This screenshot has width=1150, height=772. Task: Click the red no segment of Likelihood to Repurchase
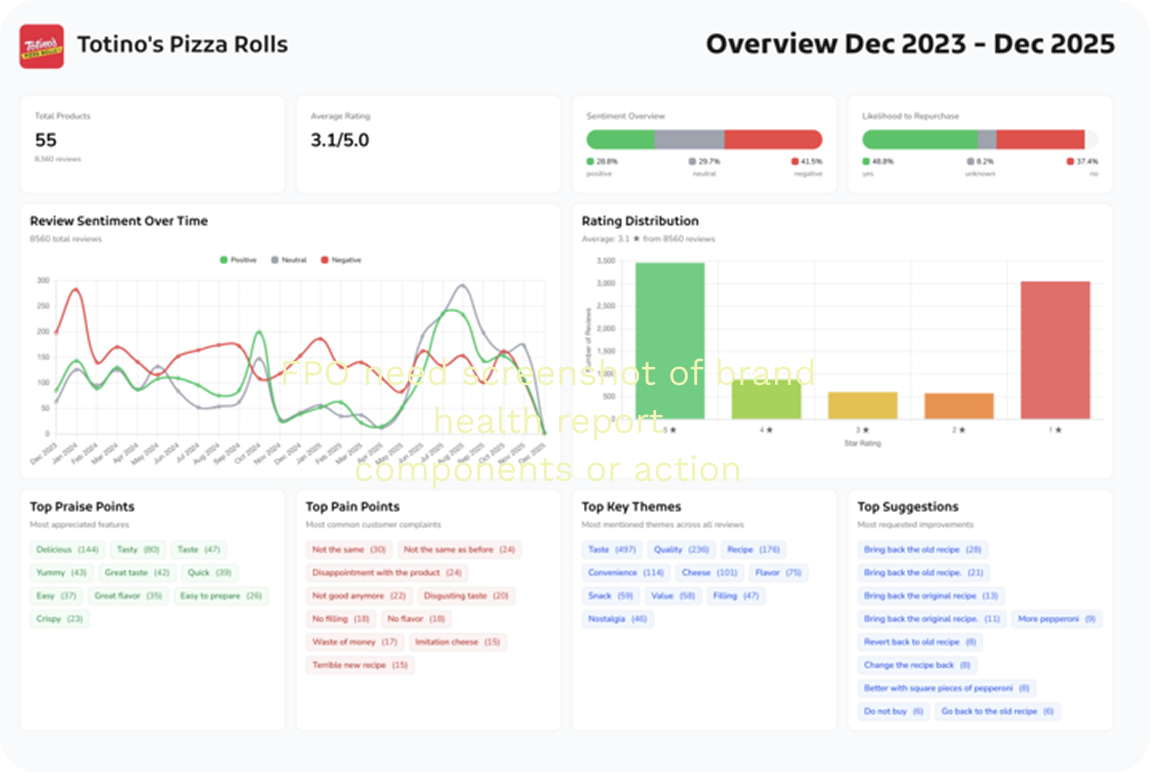[1040, 139]
